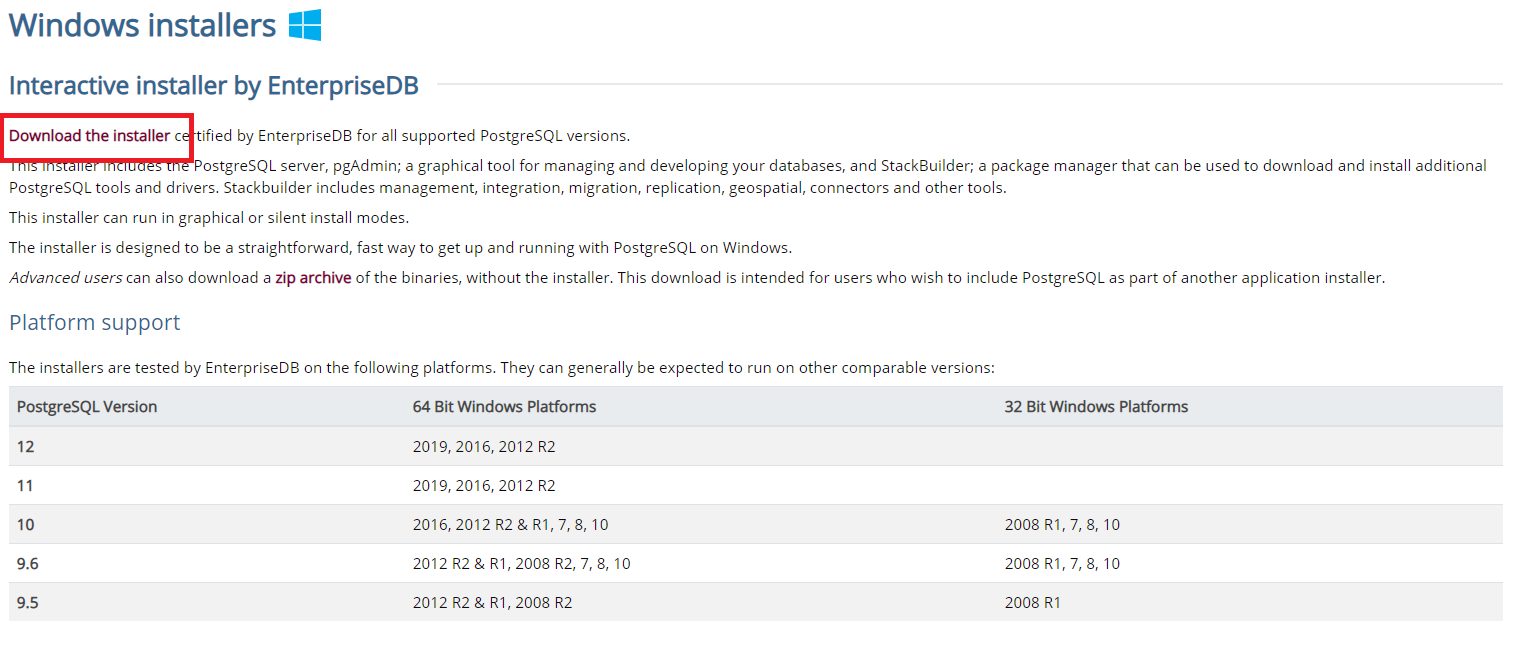The width and height of the screenshot is (1518, 645).
Task: Click "2019, 2016, 2012 R2" in version 12 row
Action: tap(484, 447)
